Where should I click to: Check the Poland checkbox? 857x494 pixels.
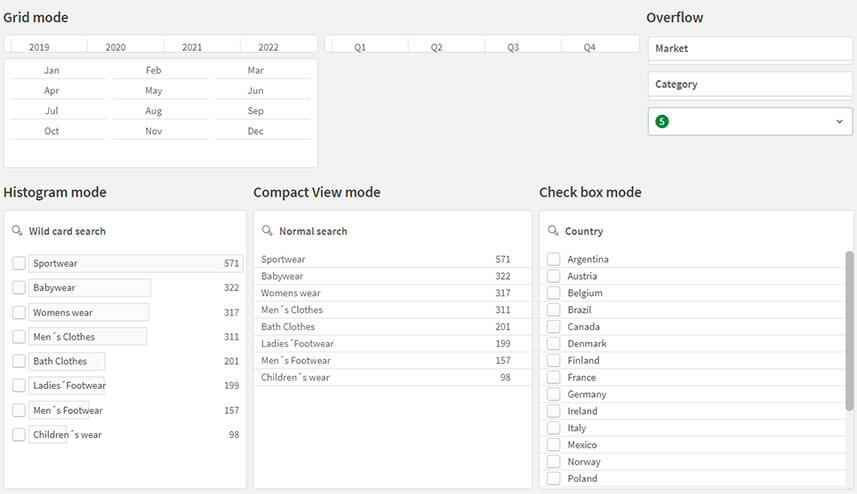point(554,479)
